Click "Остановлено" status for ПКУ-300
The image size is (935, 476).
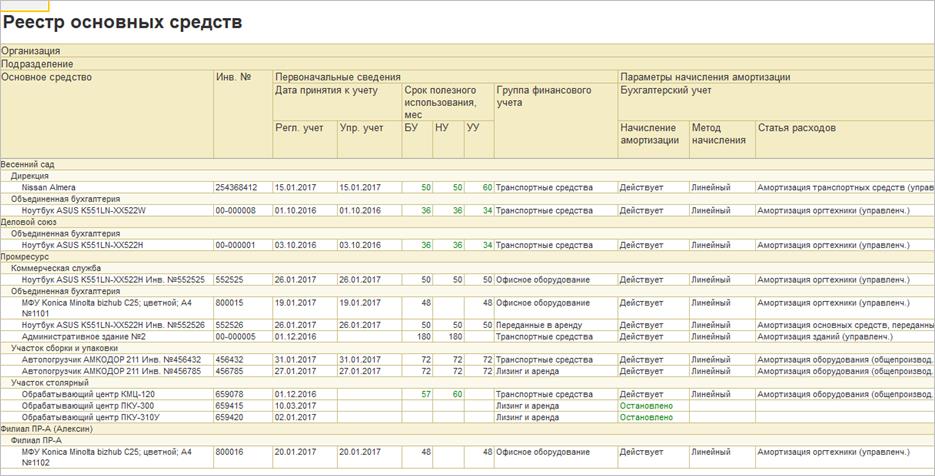point(646,406)
